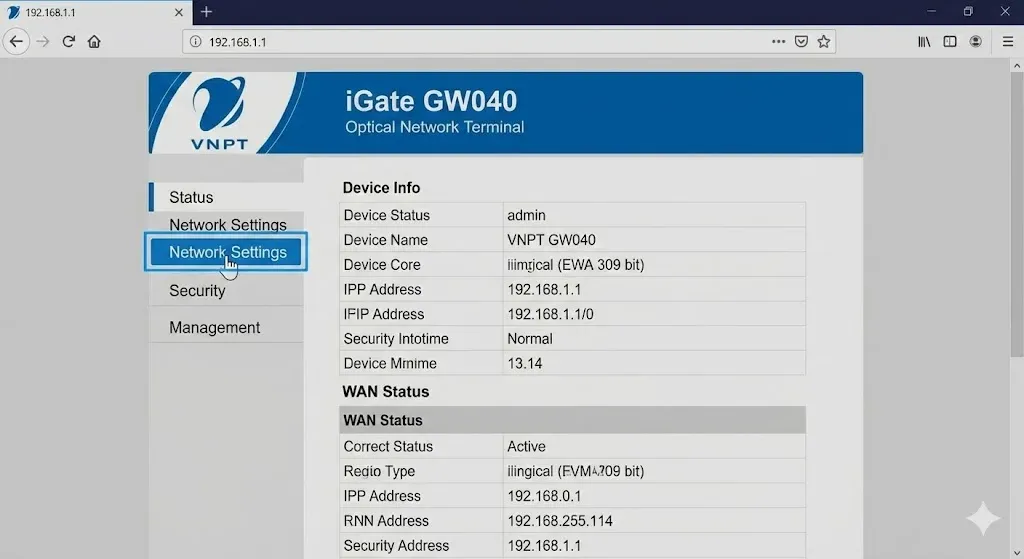
Task: Click the Security Address label
Action: tap(396, 546)
